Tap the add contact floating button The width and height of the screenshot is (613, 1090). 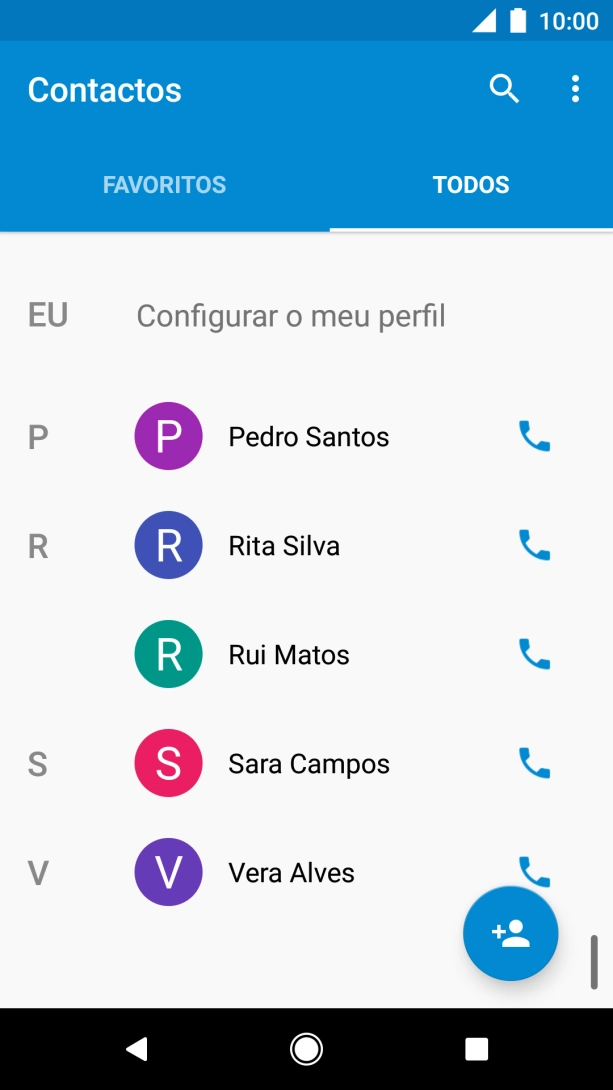point(510,932)
